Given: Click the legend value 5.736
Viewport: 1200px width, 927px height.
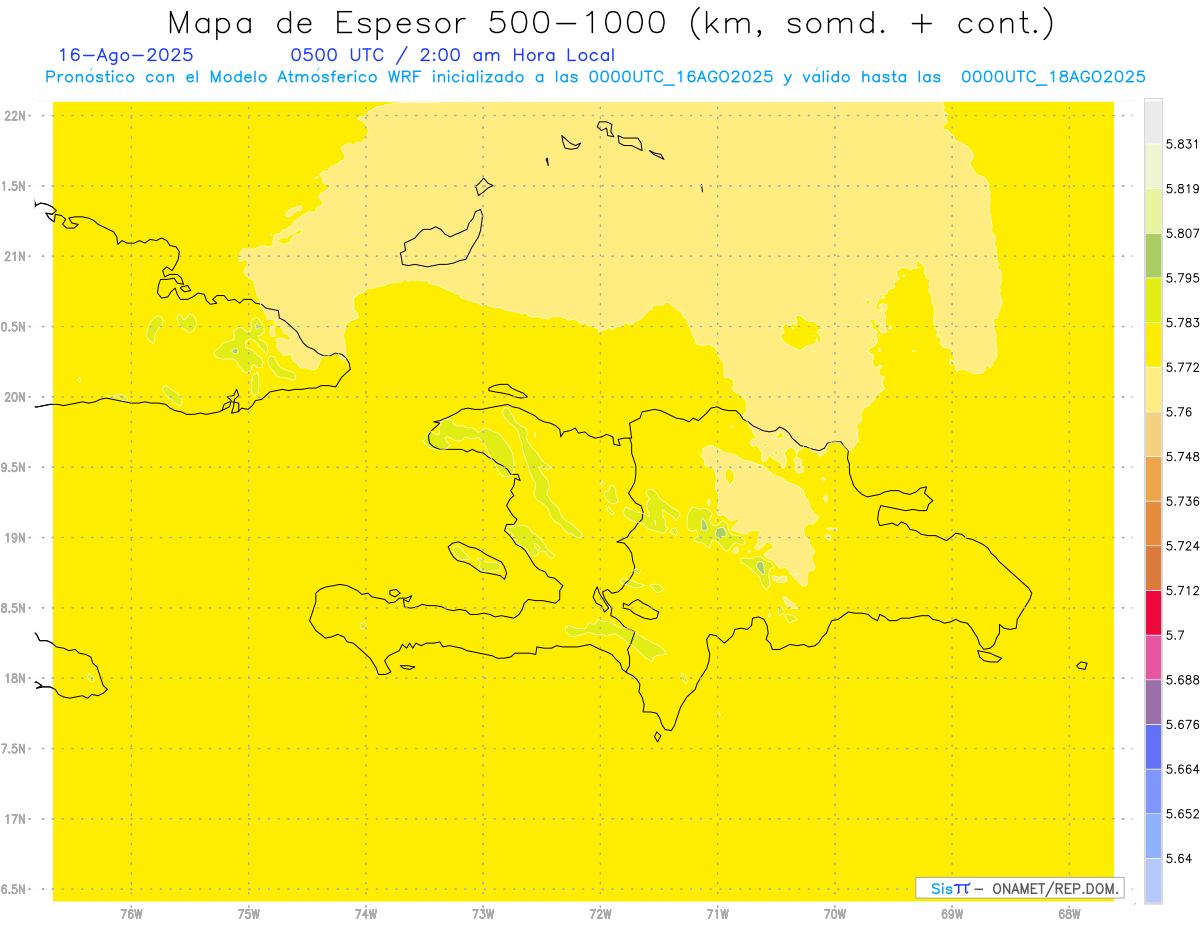Looking at the screenshot, I should pyautogui.click(x=1183, y=501).
